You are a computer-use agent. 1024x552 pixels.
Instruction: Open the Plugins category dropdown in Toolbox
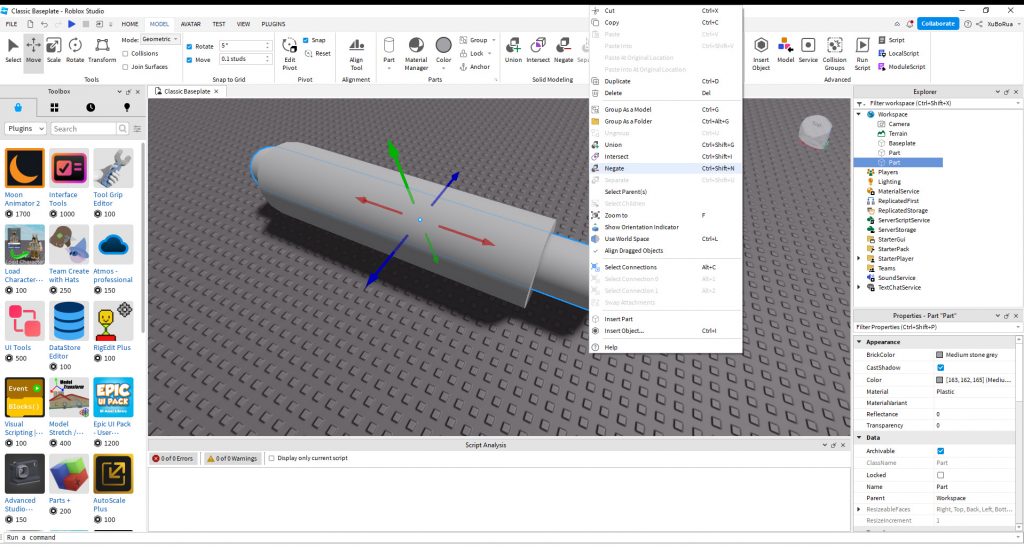coord(25,129)
